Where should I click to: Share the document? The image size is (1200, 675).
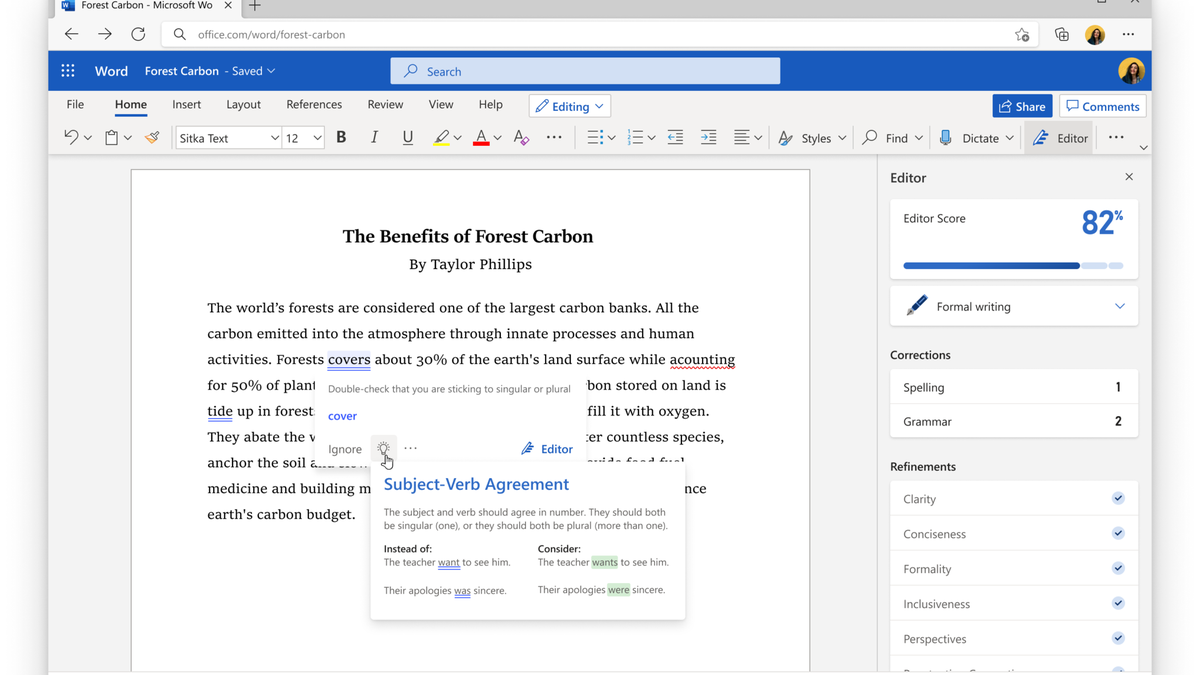[1022, 105]
